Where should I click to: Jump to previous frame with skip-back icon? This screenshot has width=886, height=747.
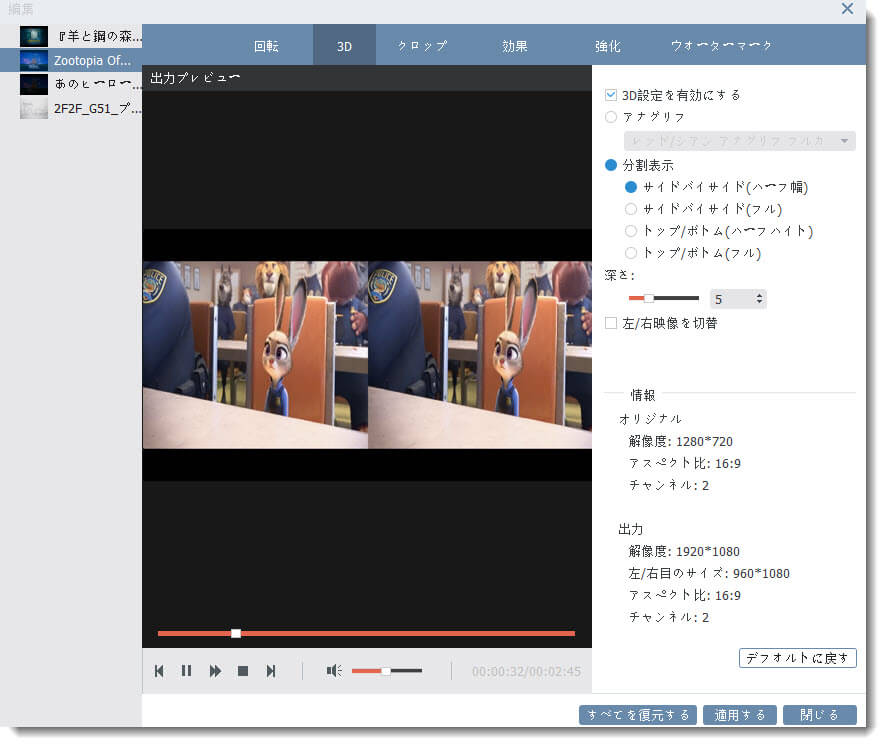pyautogui.click(x=159, y=671)
